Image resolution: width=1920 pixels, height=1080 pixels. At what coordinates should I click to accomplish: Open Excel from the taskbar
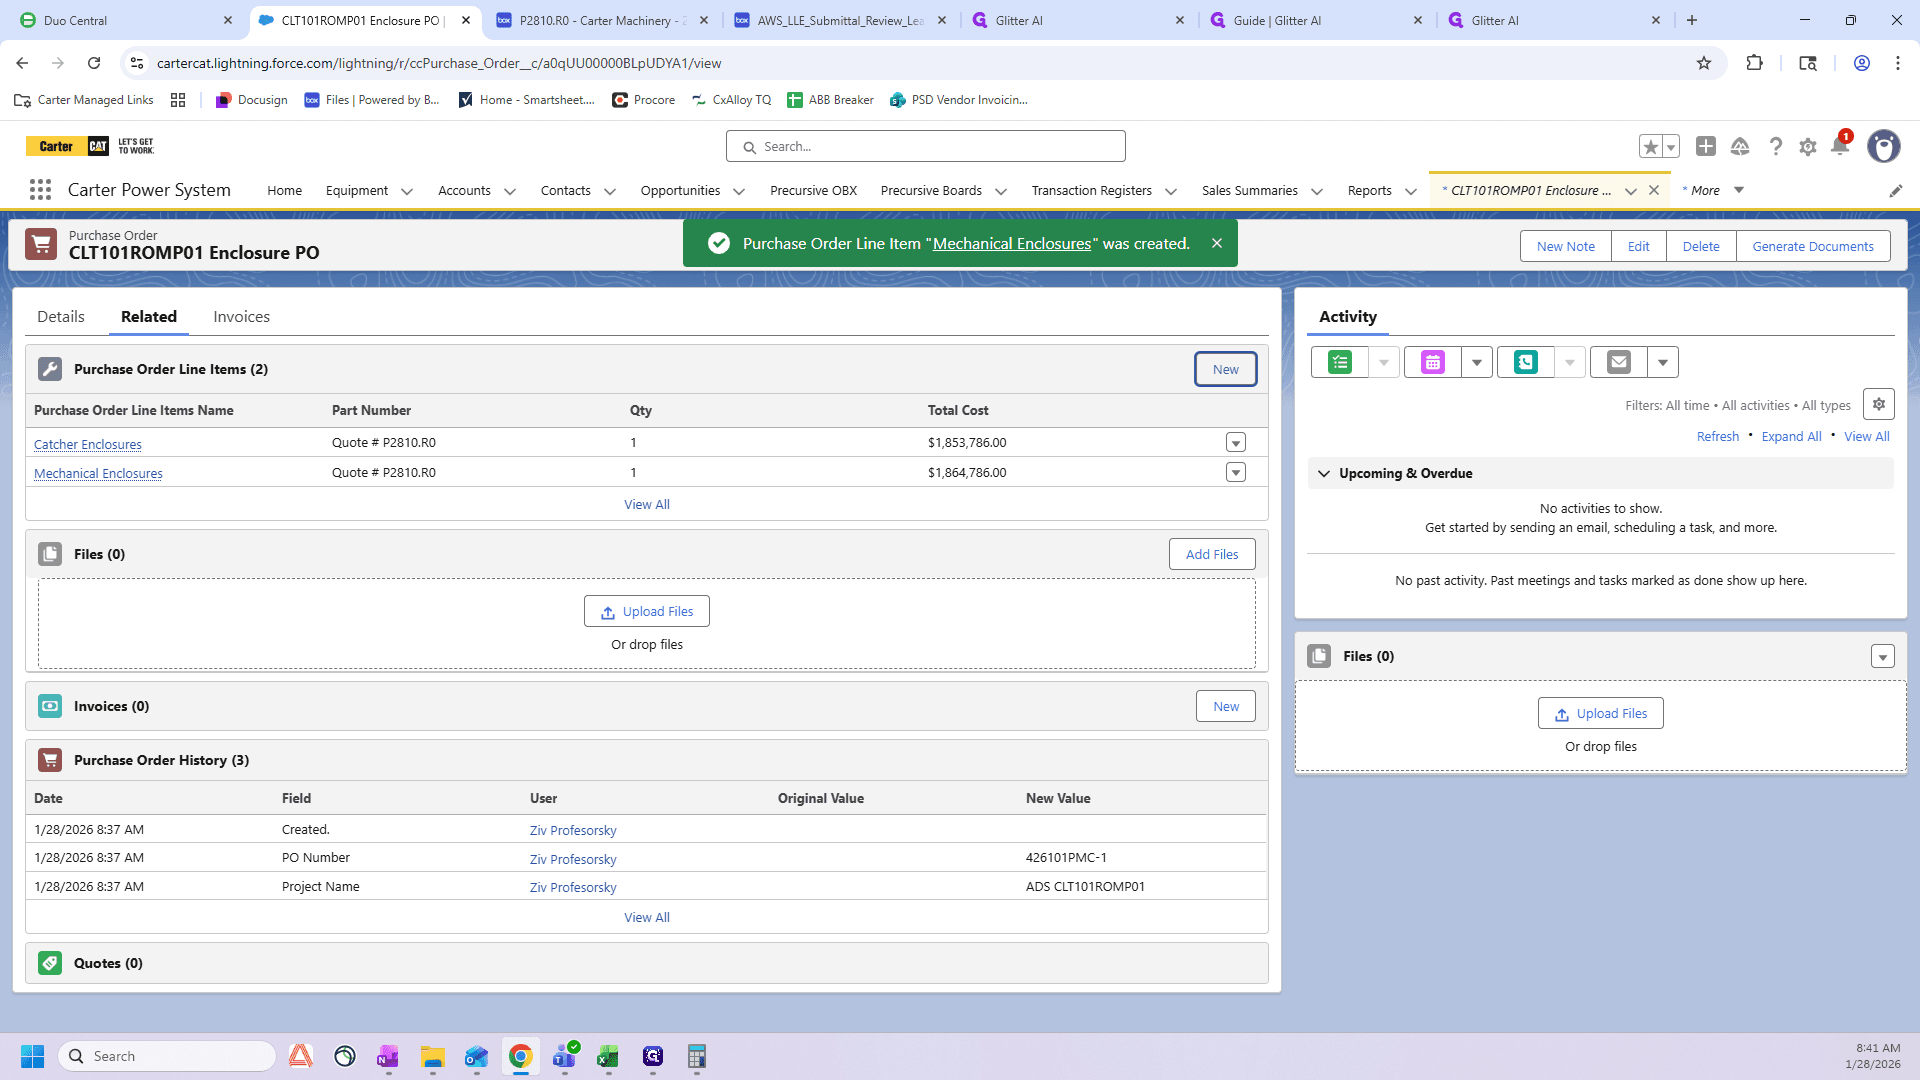pos(608,1056)
